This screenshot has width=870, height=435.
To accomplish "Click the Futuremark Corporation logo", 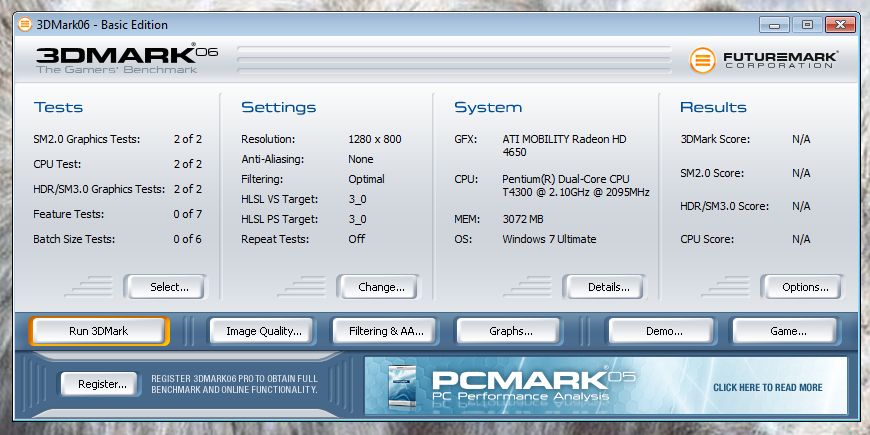I will pos(763,60).
